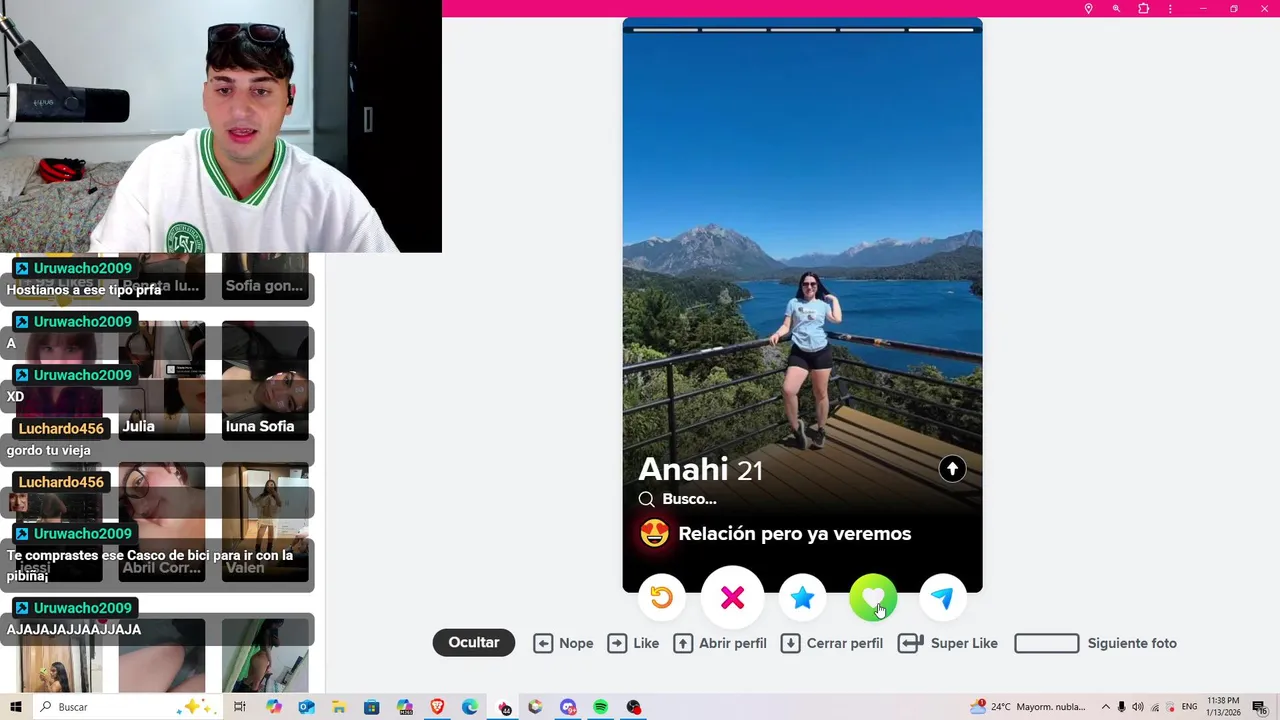1280x720 pixels.
Task: Open Valen's match thumbnail
Action: click(265, 521)
